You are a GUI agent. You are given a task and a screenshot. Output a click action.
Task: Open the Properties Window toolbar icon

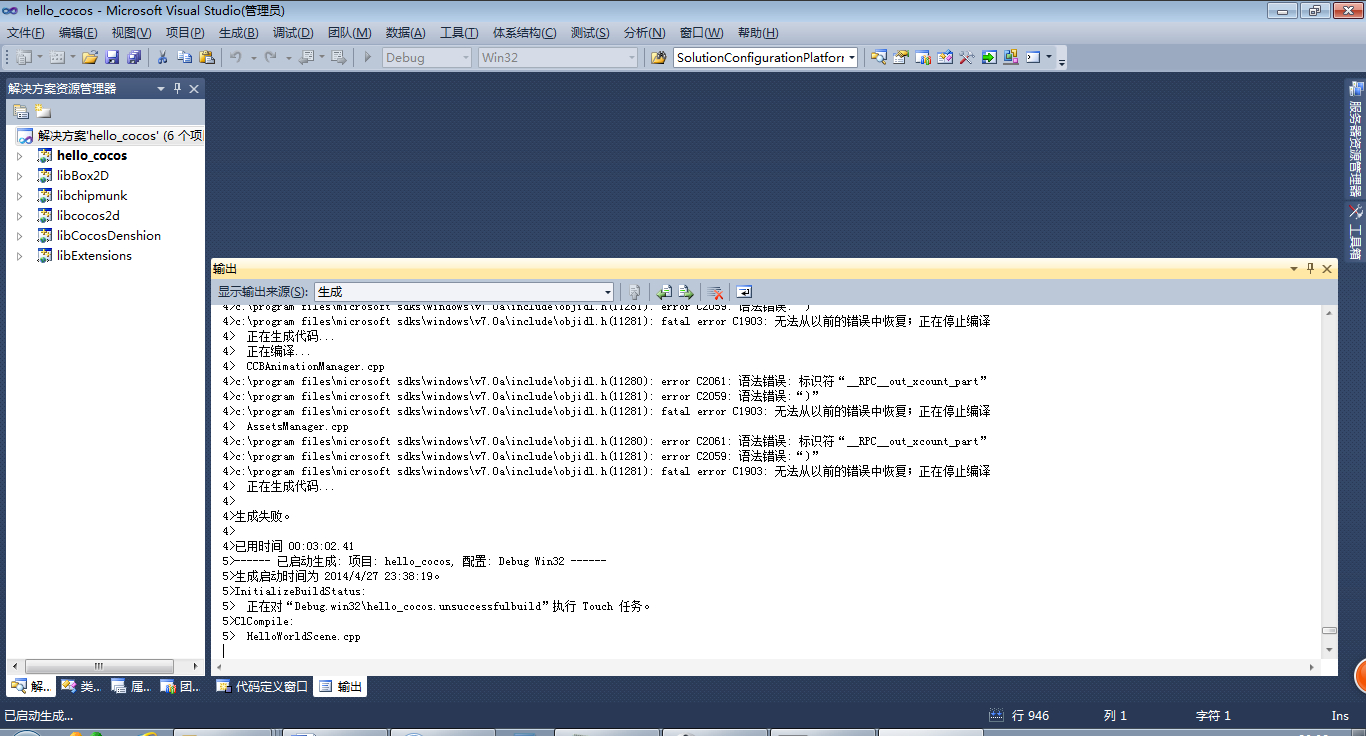tap(901, 57)
